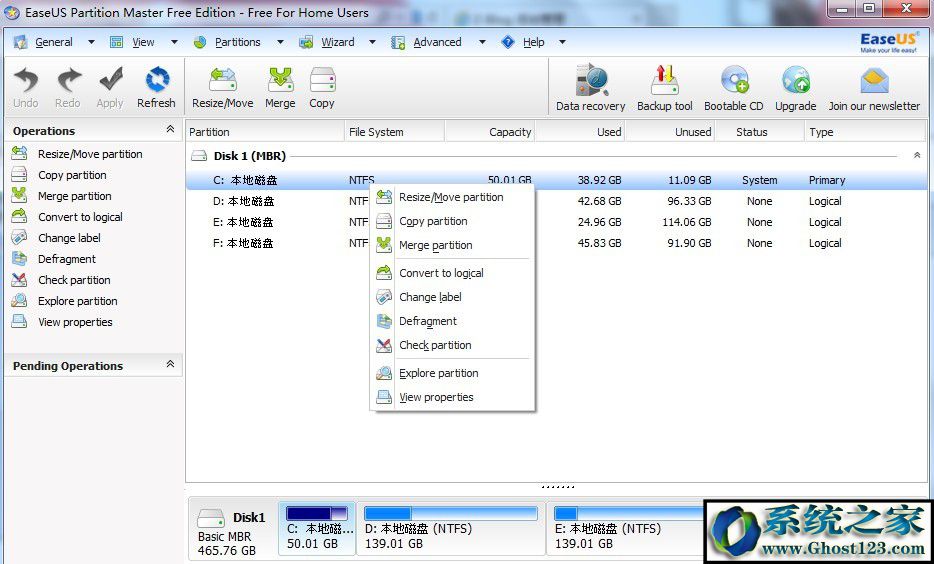Choose Resize/Move partition from context menu
This screenshot has width=934, height=564.
(452, 197)
